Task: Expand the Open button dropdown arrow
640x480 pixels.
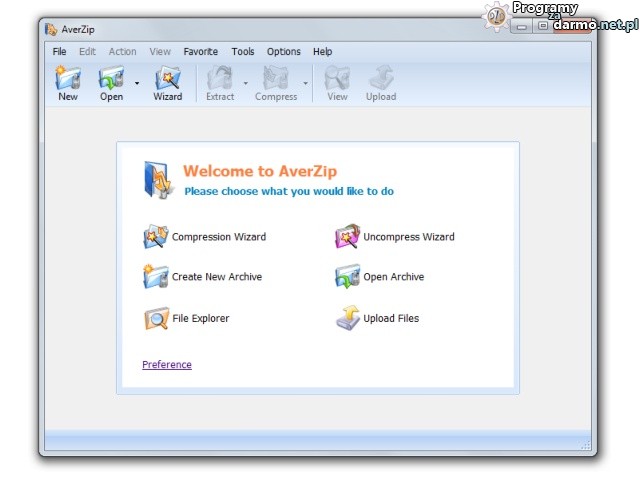Action: tap(137, 84)
